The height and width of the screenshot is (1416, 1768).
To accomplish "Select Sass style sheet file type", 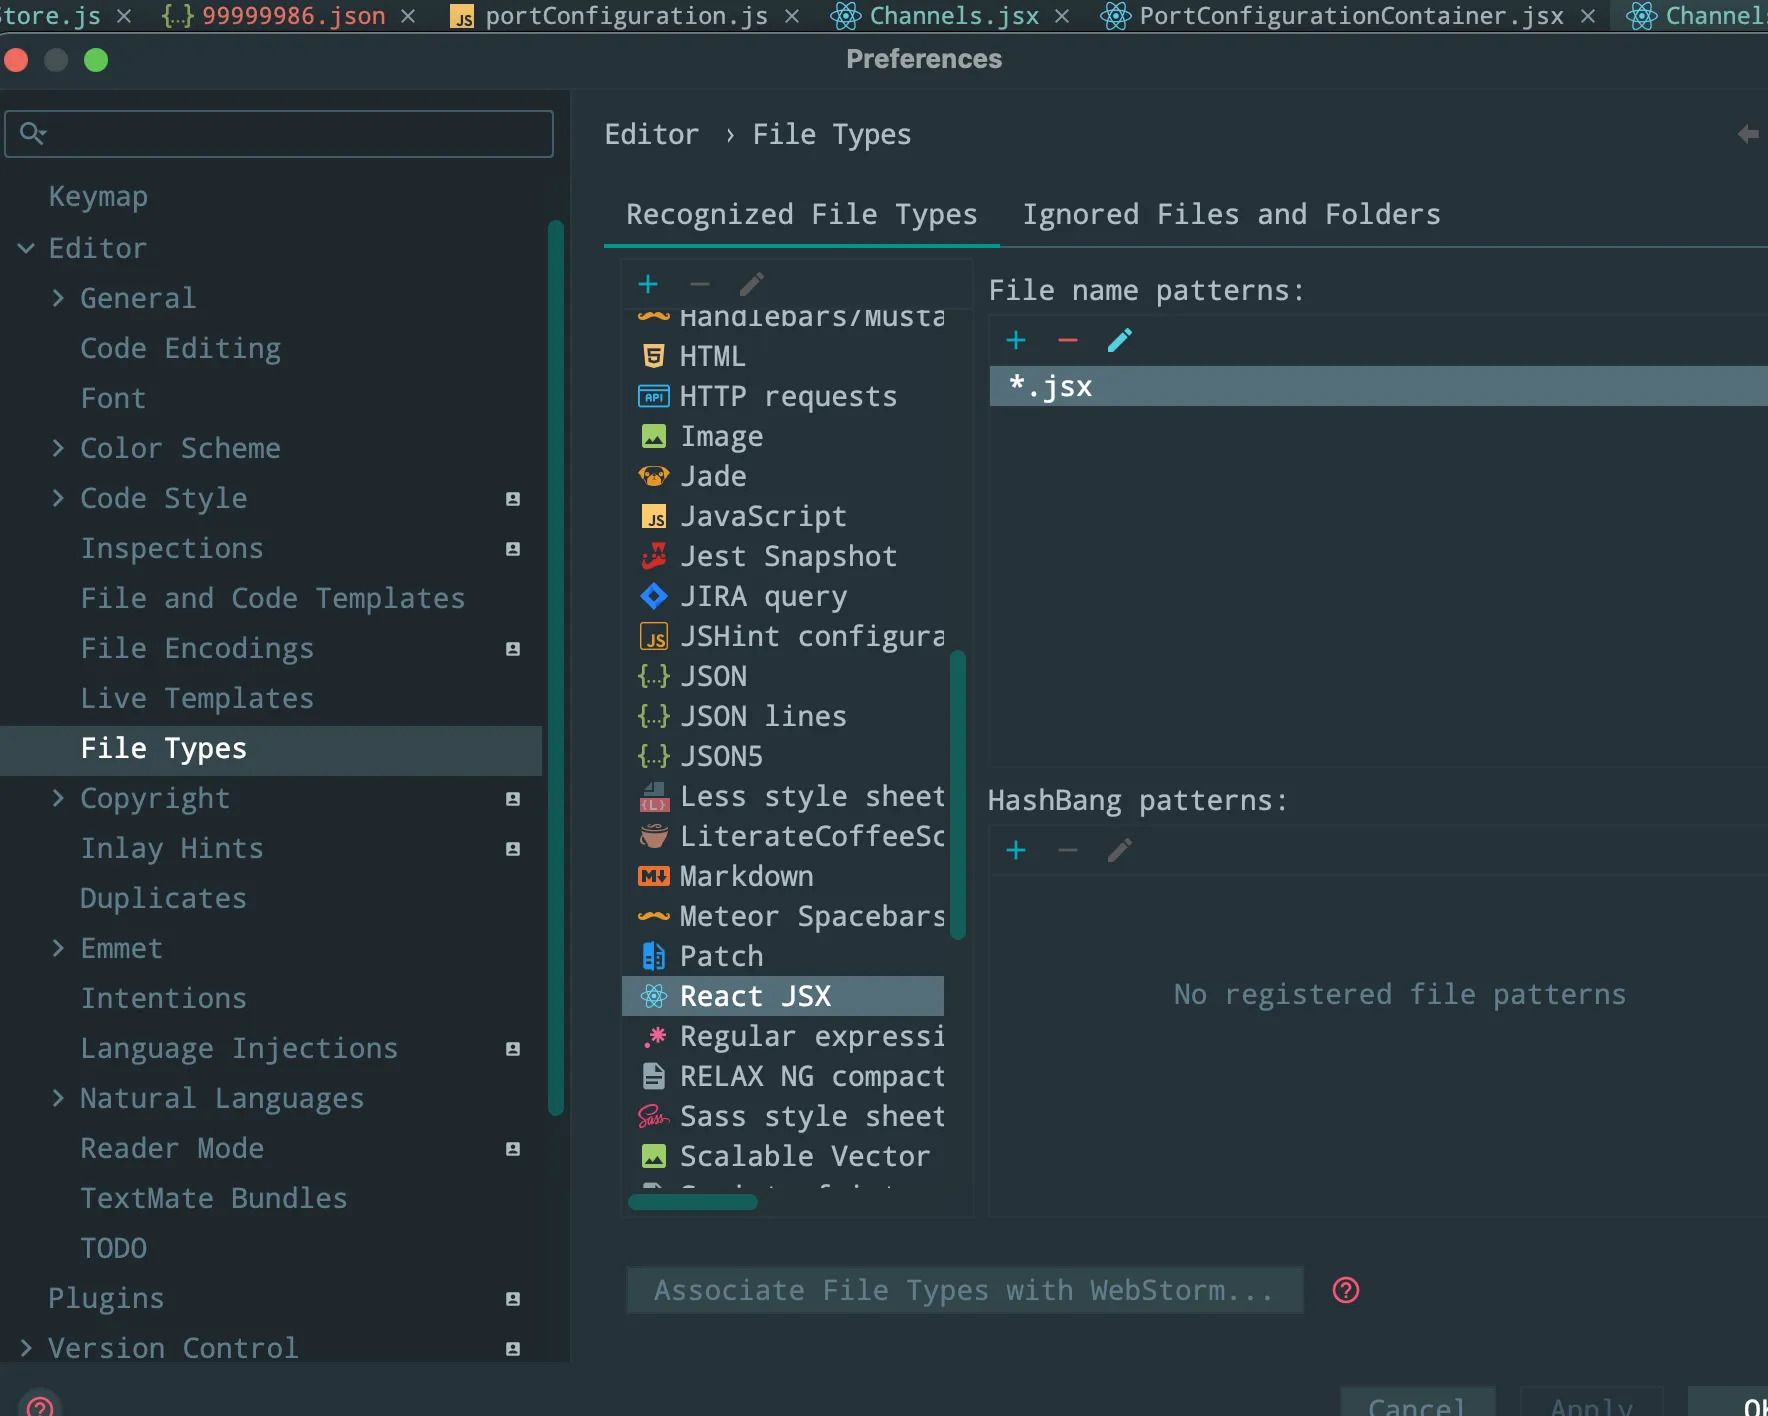I will (783, 1116).
